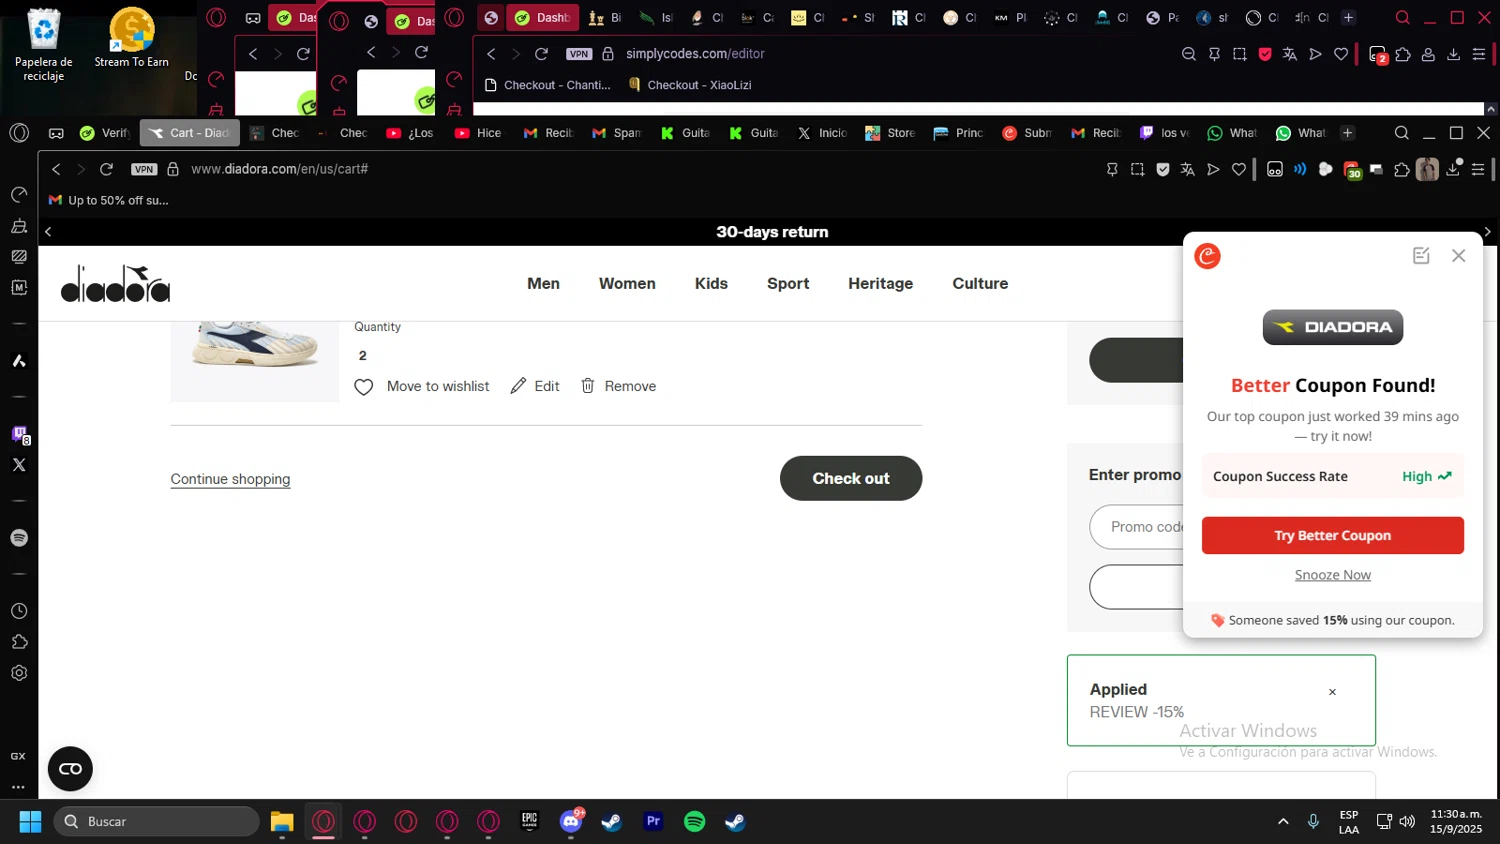Open sidebar settings gear icon

tap(19, 673)
